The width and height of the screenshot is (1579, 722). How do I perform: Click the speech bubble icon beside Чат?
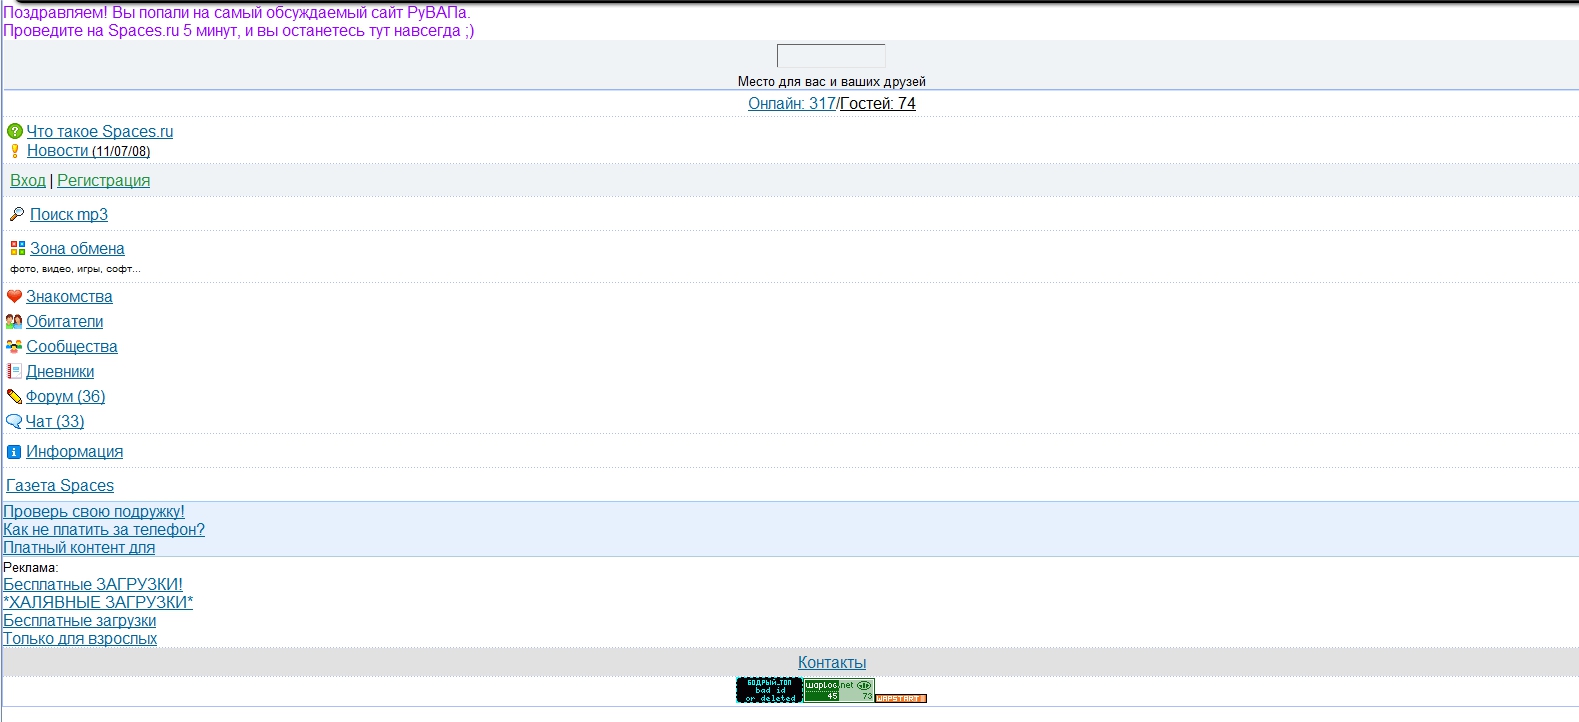point(14,421)
